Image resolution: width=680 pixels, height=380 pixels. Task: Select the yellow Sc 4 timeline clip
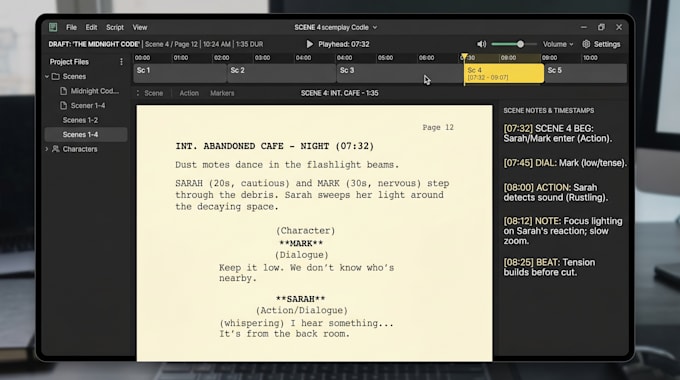coord(504,73)
